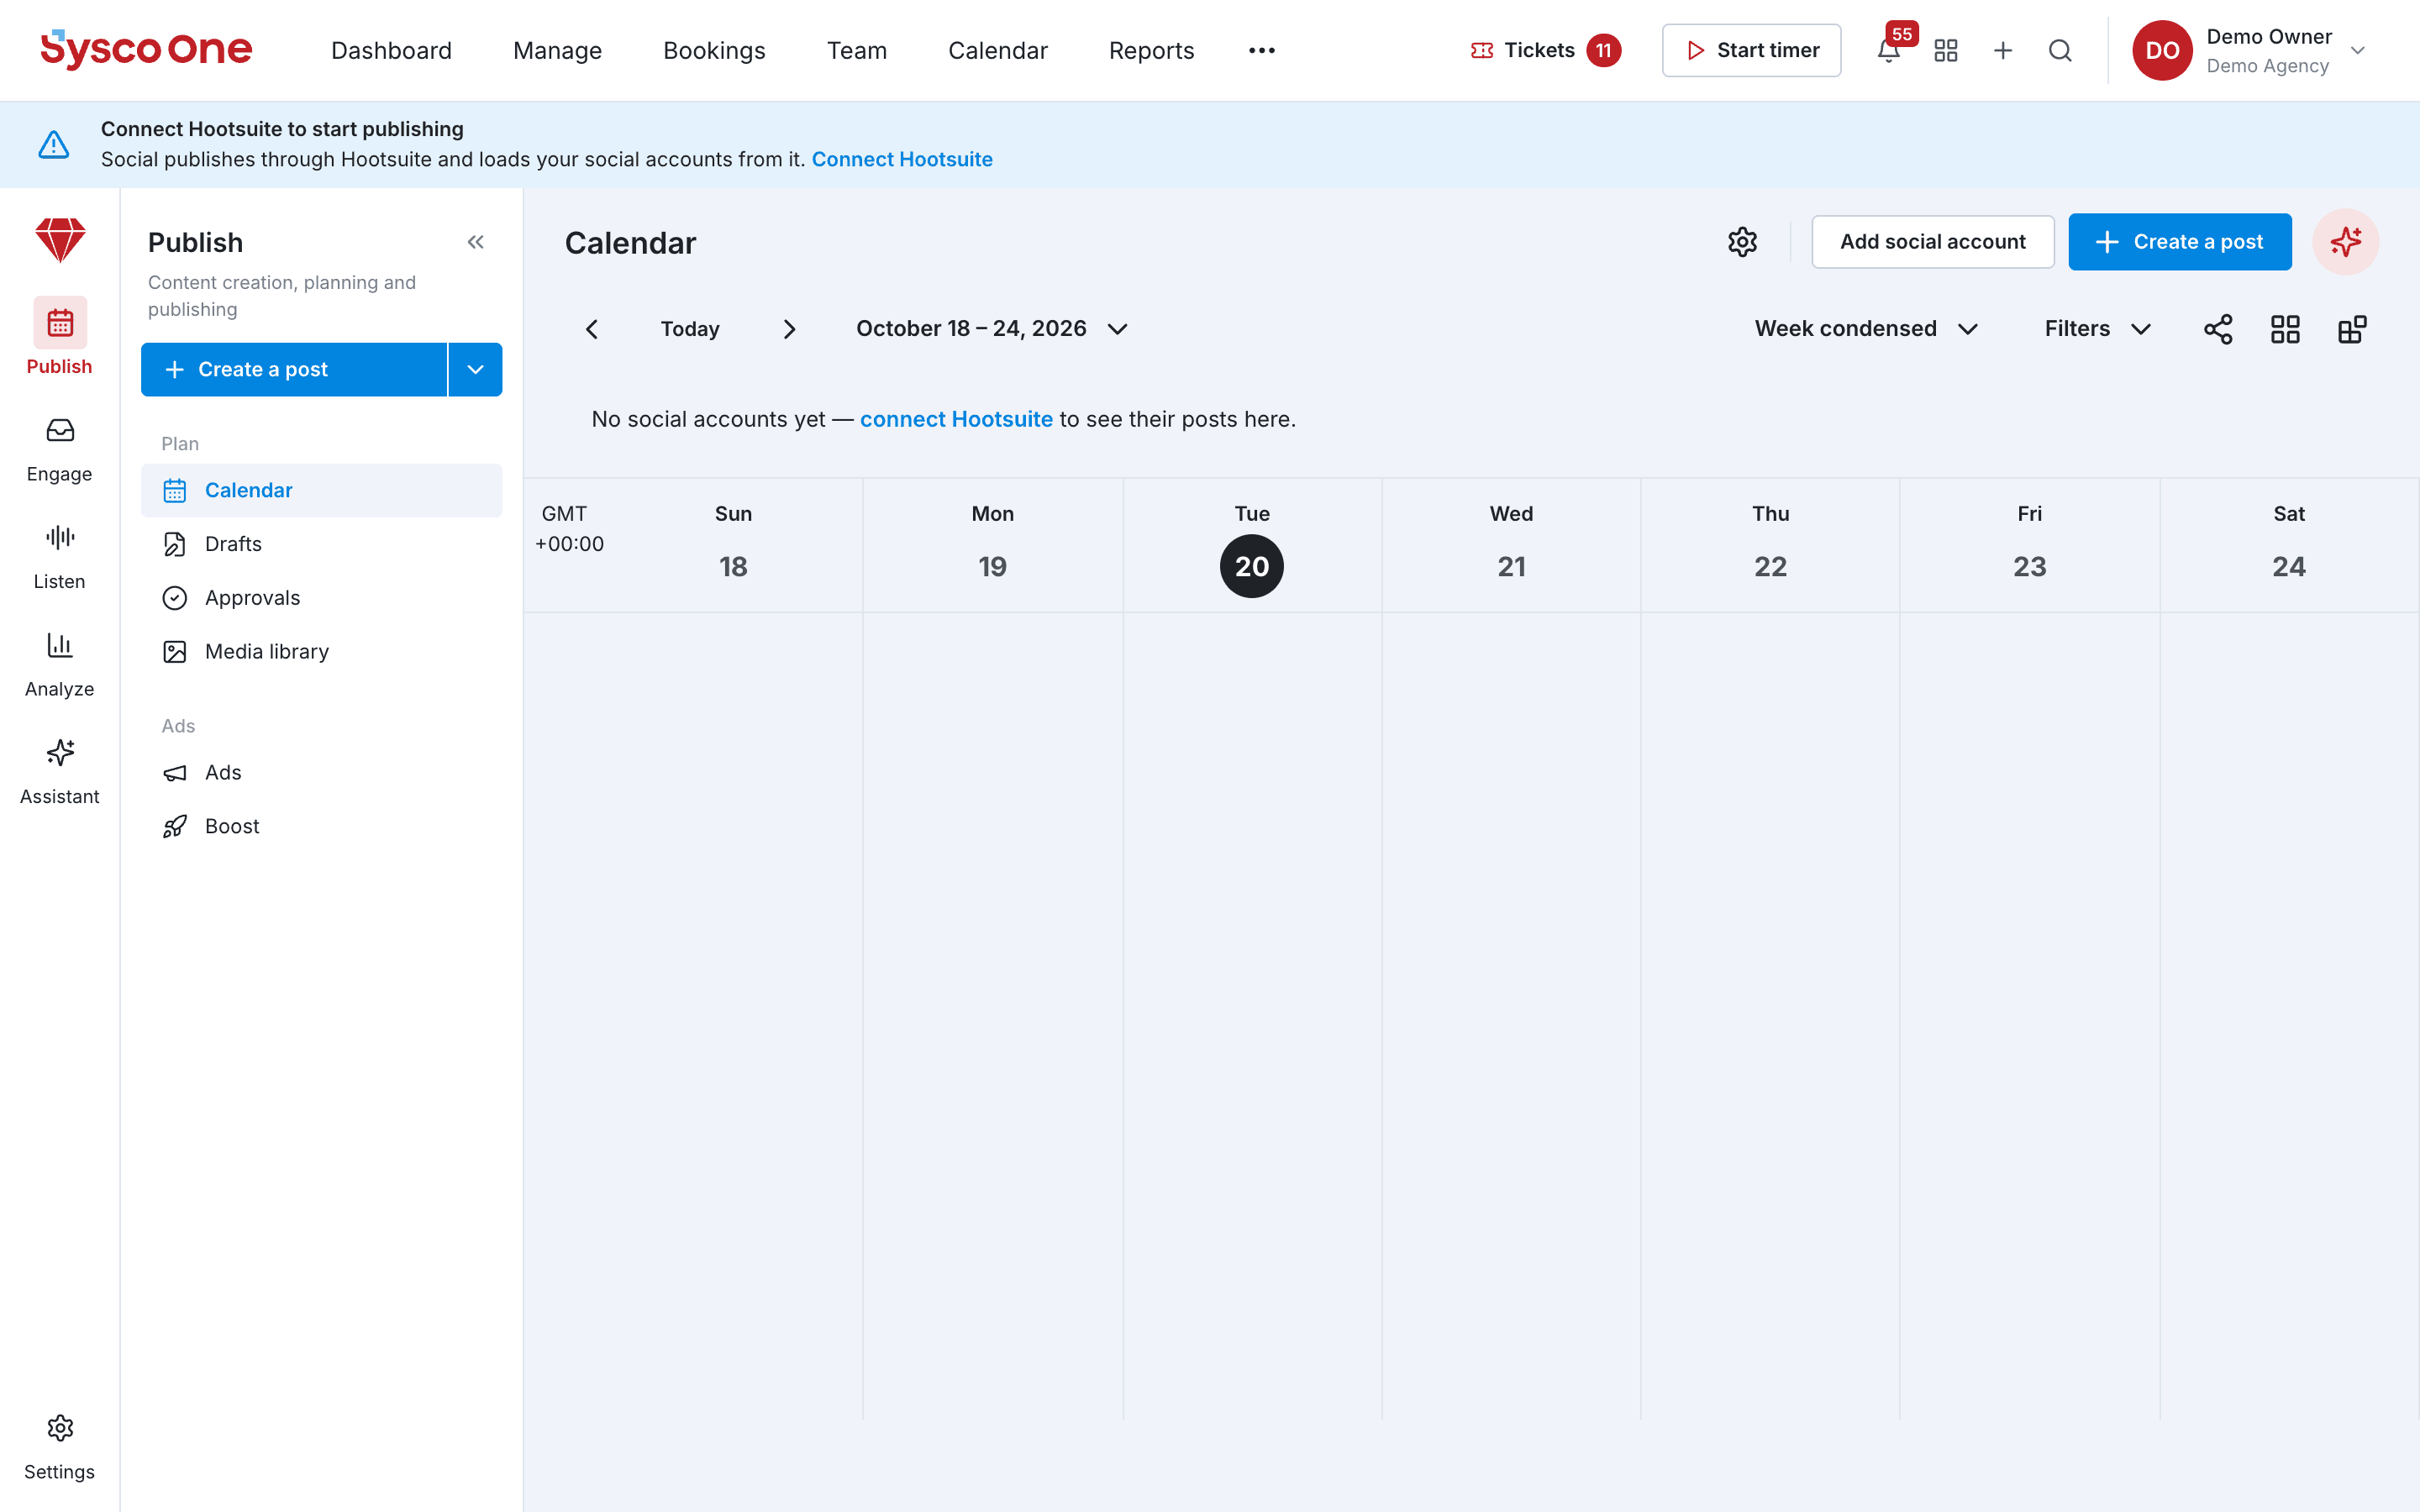Open the more menu ellipsis in top nav
This screenshot has height=1512, width=2420.
click(x=1262, y=50)
